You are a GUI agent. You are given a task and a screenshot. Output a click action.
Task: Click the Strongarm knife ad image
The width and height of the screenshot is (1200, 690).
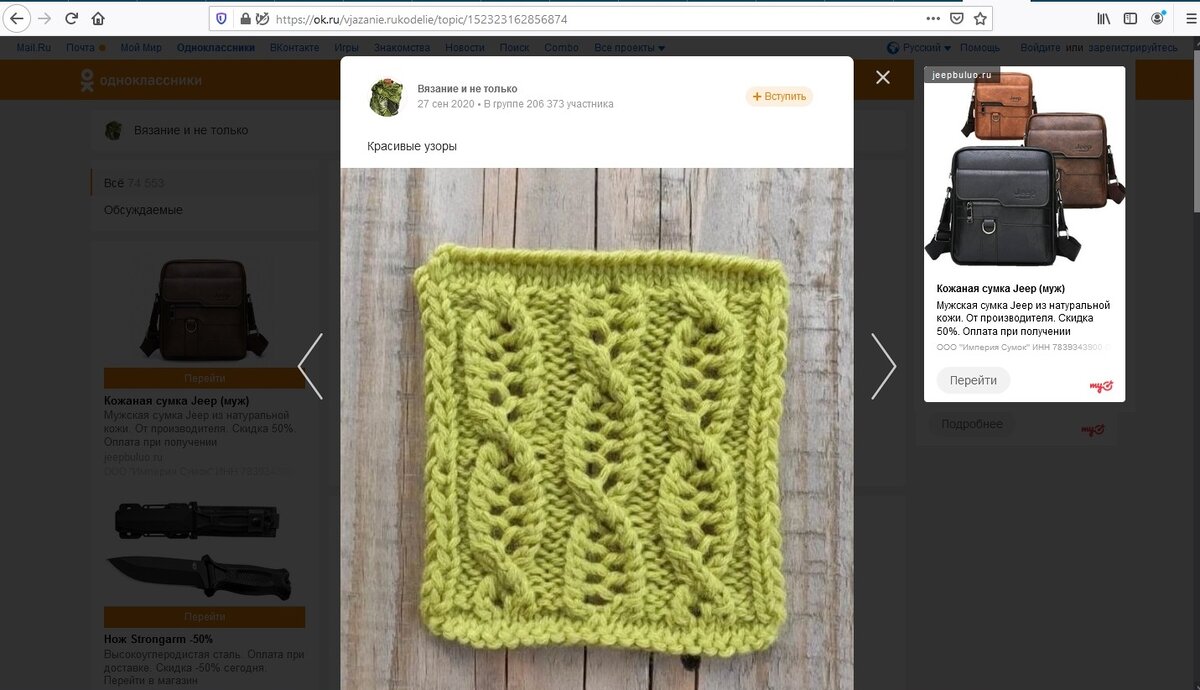coord(204,550)
